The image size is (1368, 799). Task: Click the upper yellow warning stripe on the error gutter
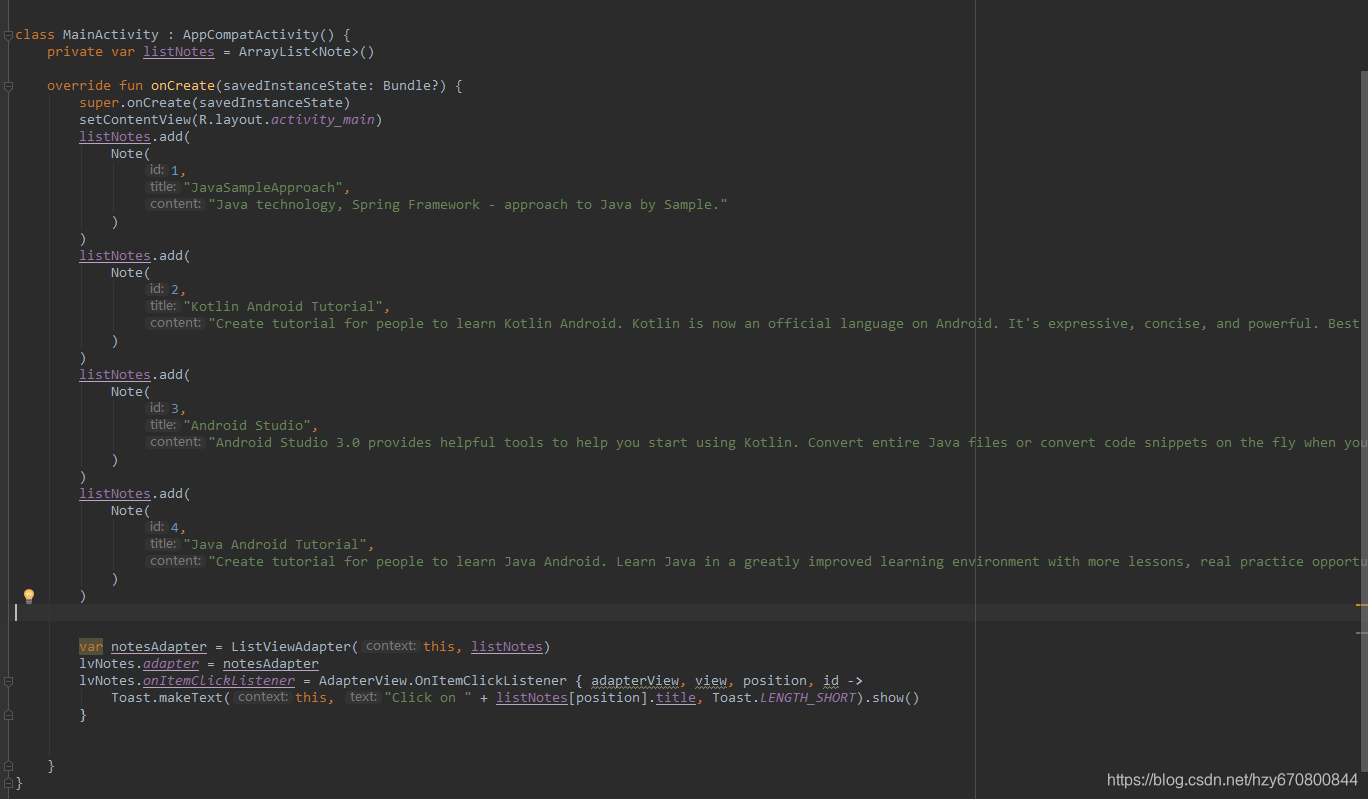pos(1362,604)
